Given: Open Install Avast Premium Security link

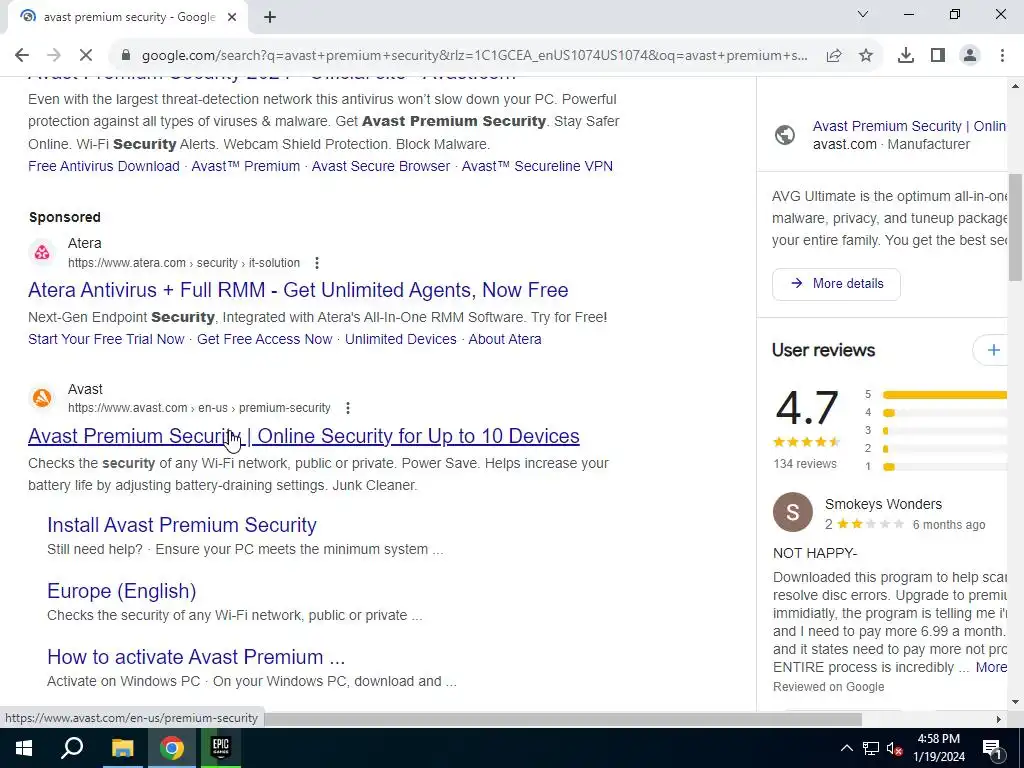Looking at the screenshot, I should click(182, 525).
